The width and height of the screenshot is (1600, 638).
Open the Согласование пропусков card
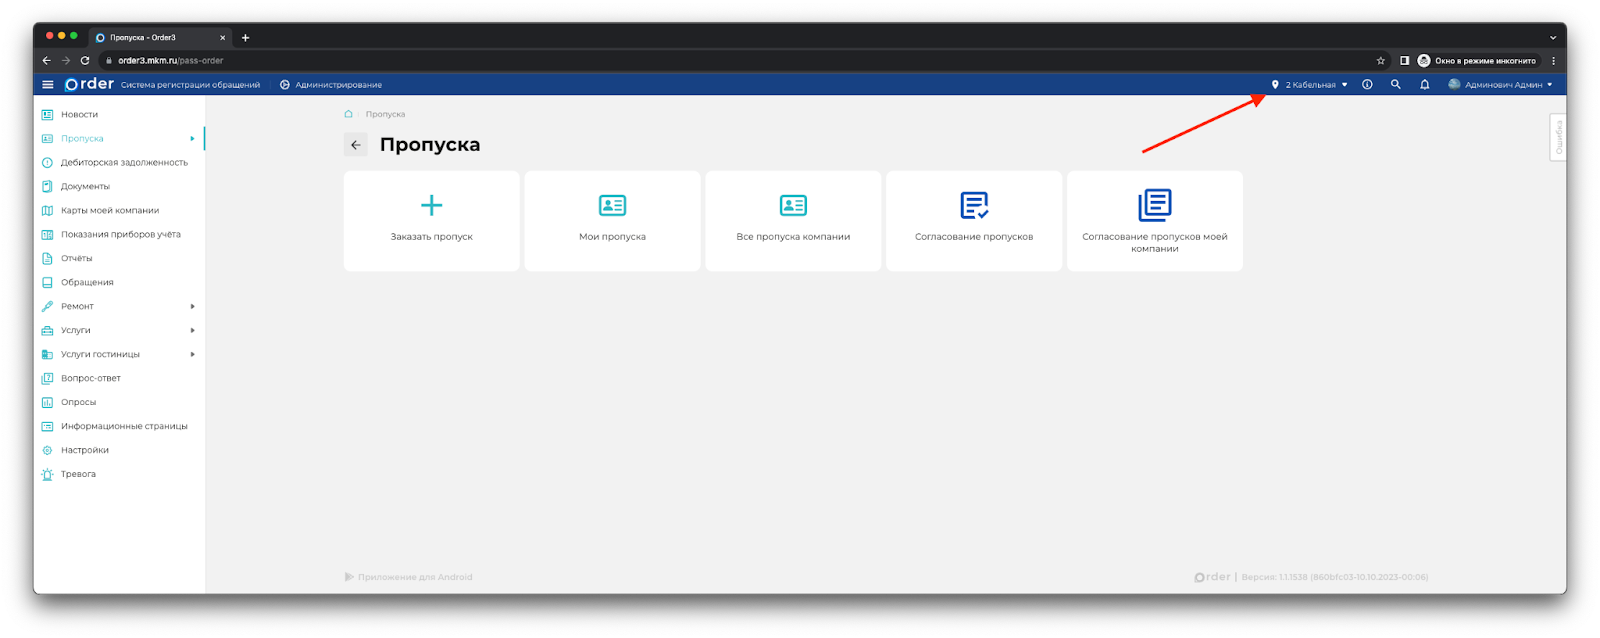click(x=974, y=221)
